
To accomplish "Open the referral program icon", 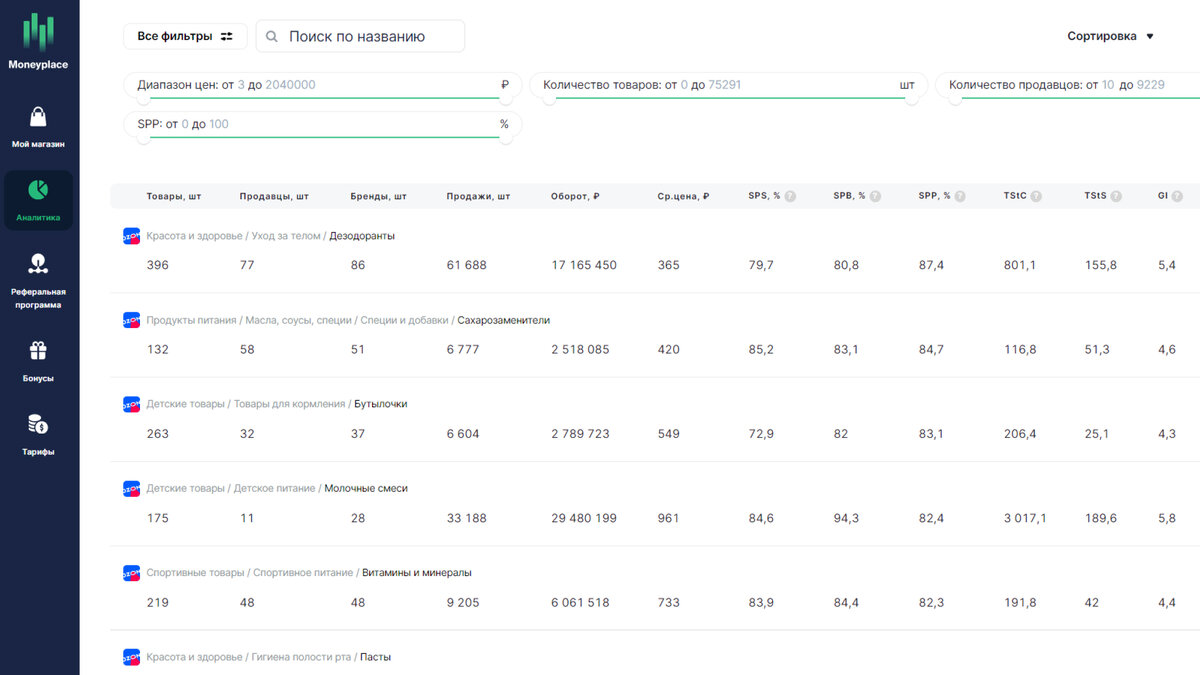I will coord(38,264).
